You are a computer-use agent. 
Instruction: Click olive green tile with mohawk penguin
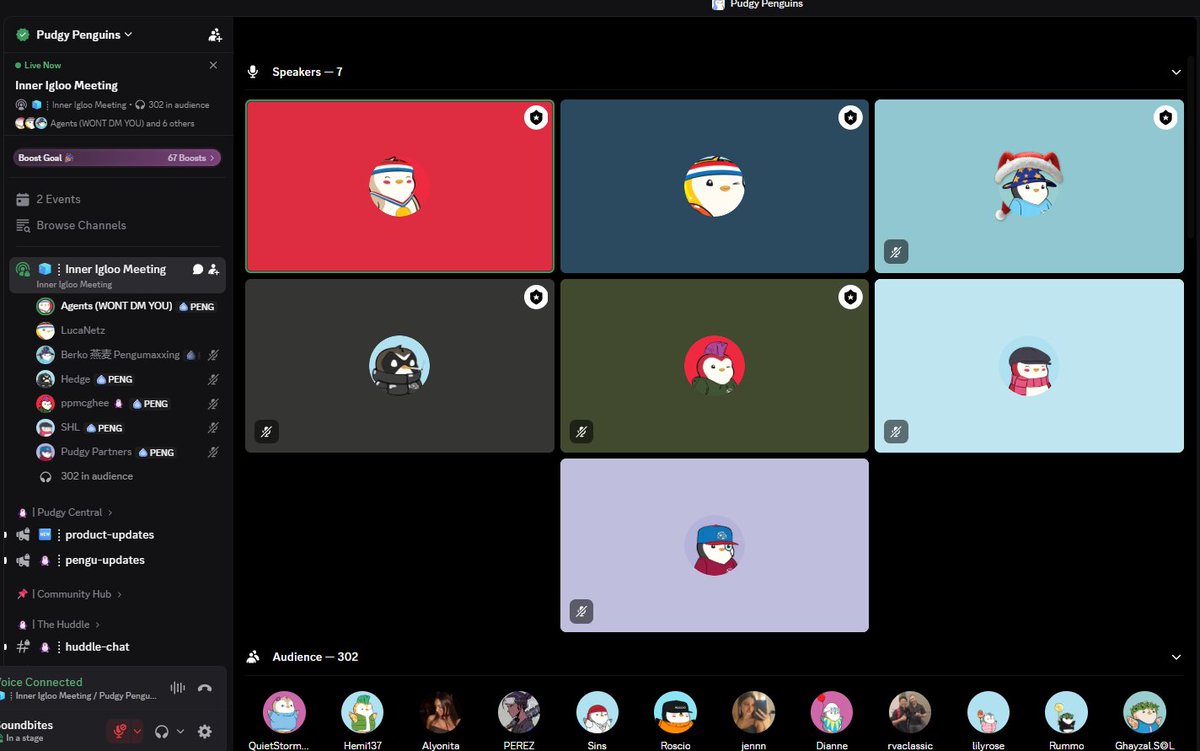pos(714,366)
